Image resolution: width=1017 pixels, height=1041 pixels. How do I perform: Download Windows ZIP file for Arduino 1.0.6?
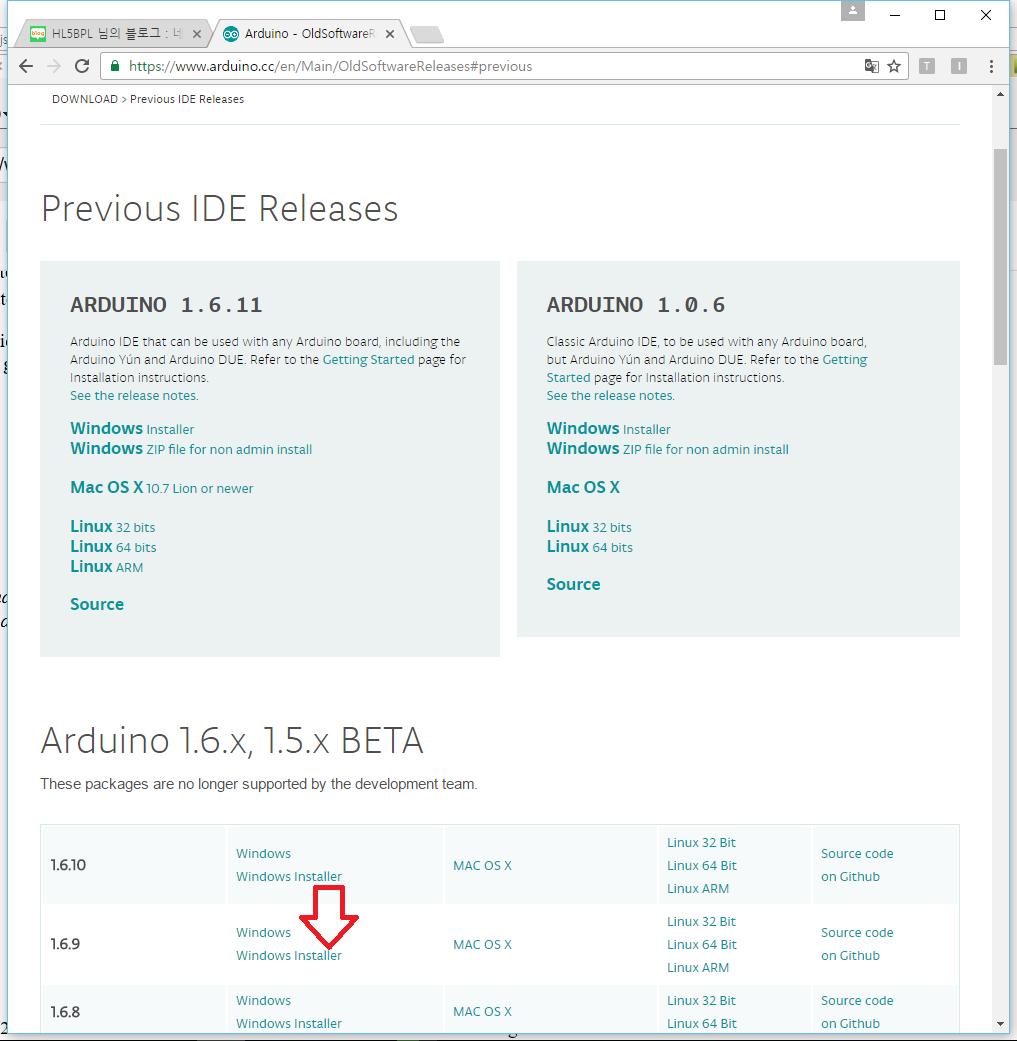(668, 448)
